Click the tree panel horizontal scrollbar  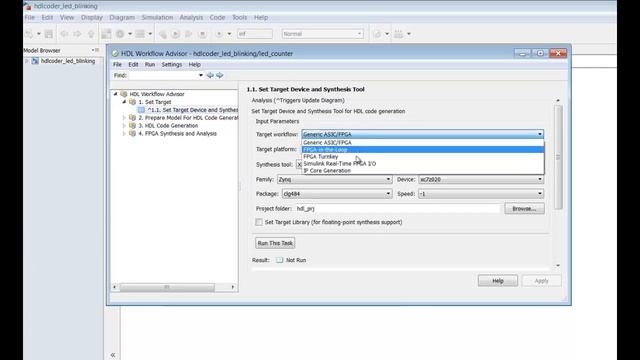coord(167,287)
